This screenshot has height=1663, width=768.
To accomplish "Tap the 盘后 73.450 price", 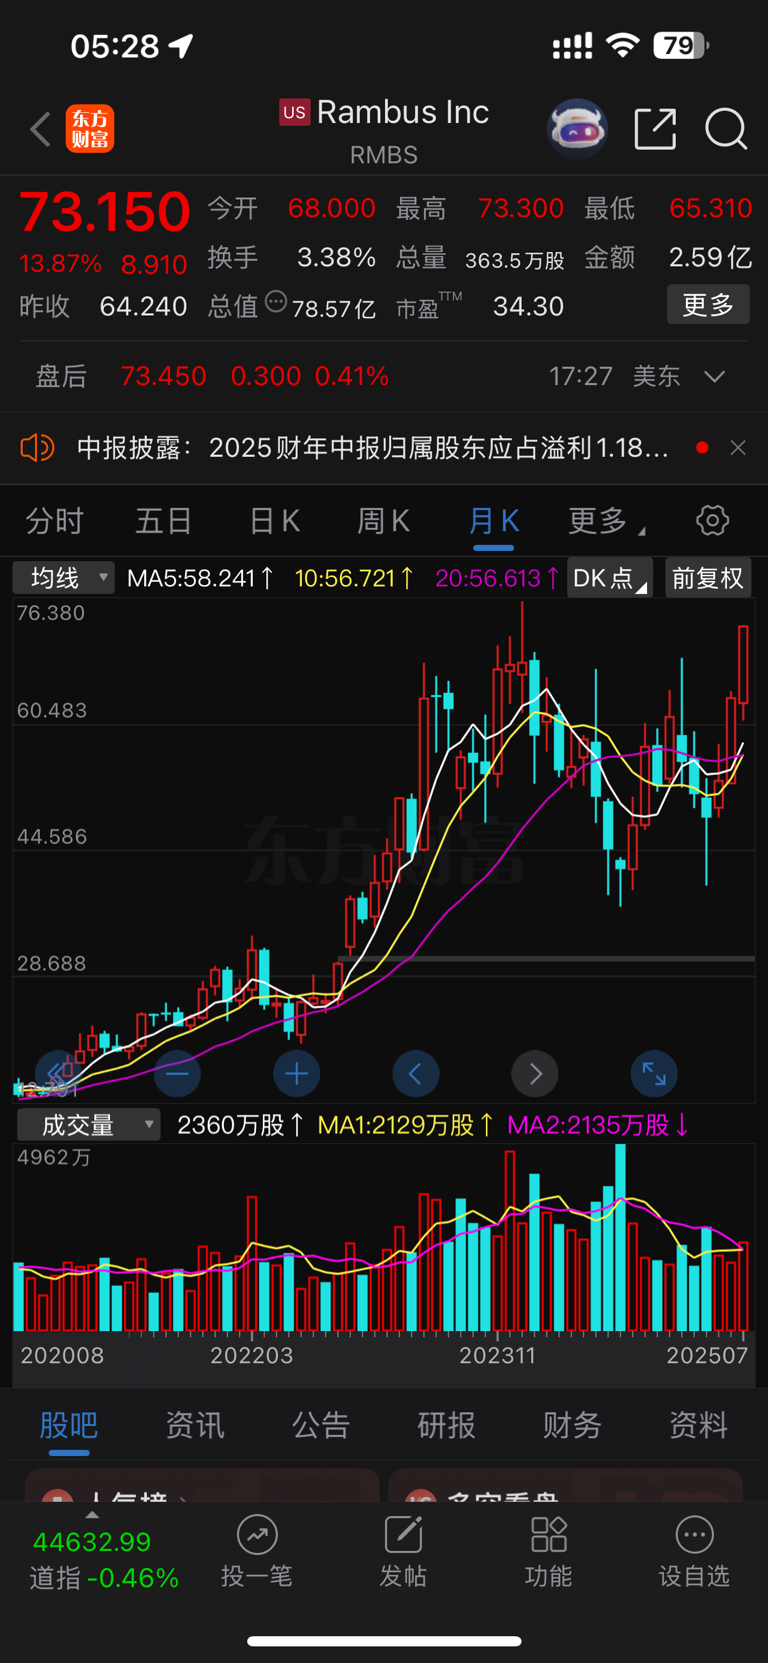I will tap(163, 376).
